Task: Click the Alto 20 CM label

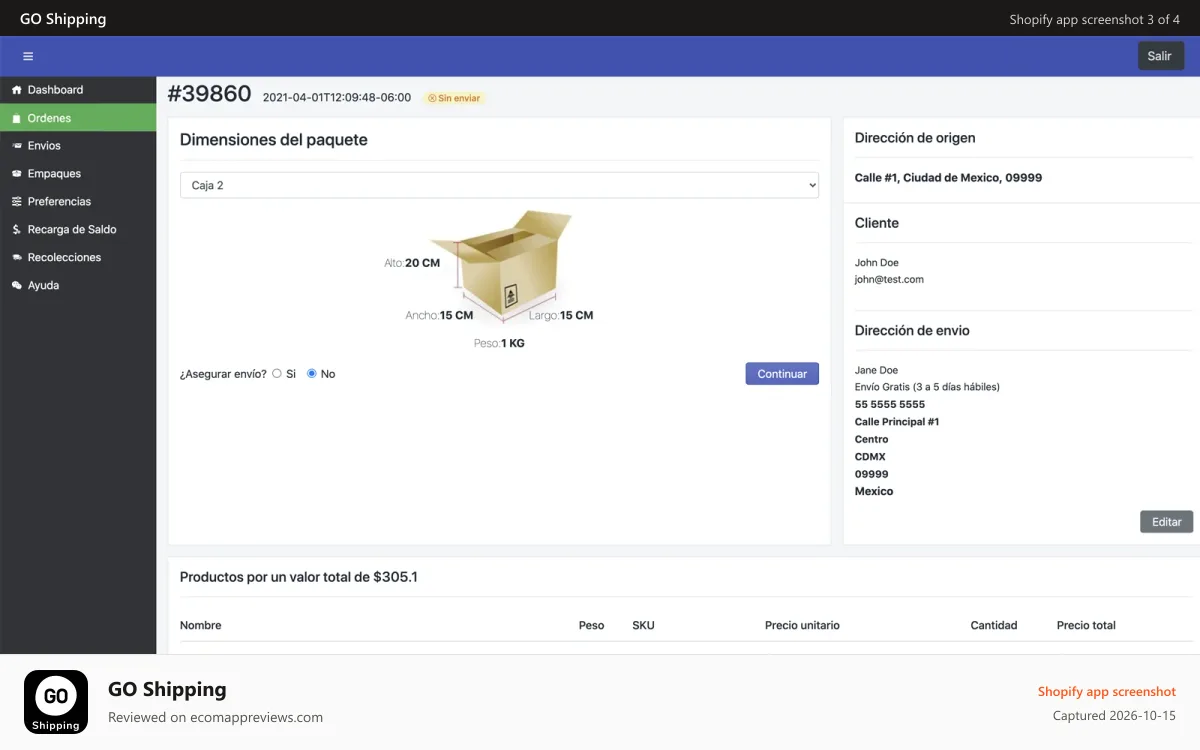Action: (412, 263)
